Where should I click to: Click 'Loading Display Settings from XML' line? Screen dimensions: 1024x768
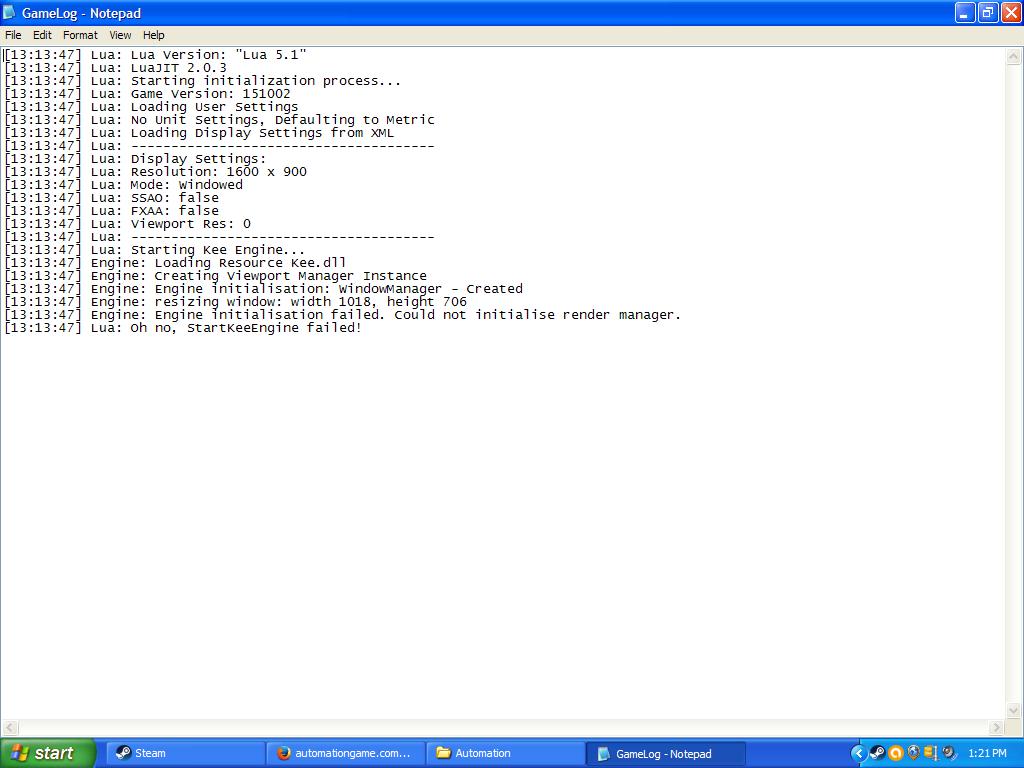pyautogui.click(x=199, y=133)
